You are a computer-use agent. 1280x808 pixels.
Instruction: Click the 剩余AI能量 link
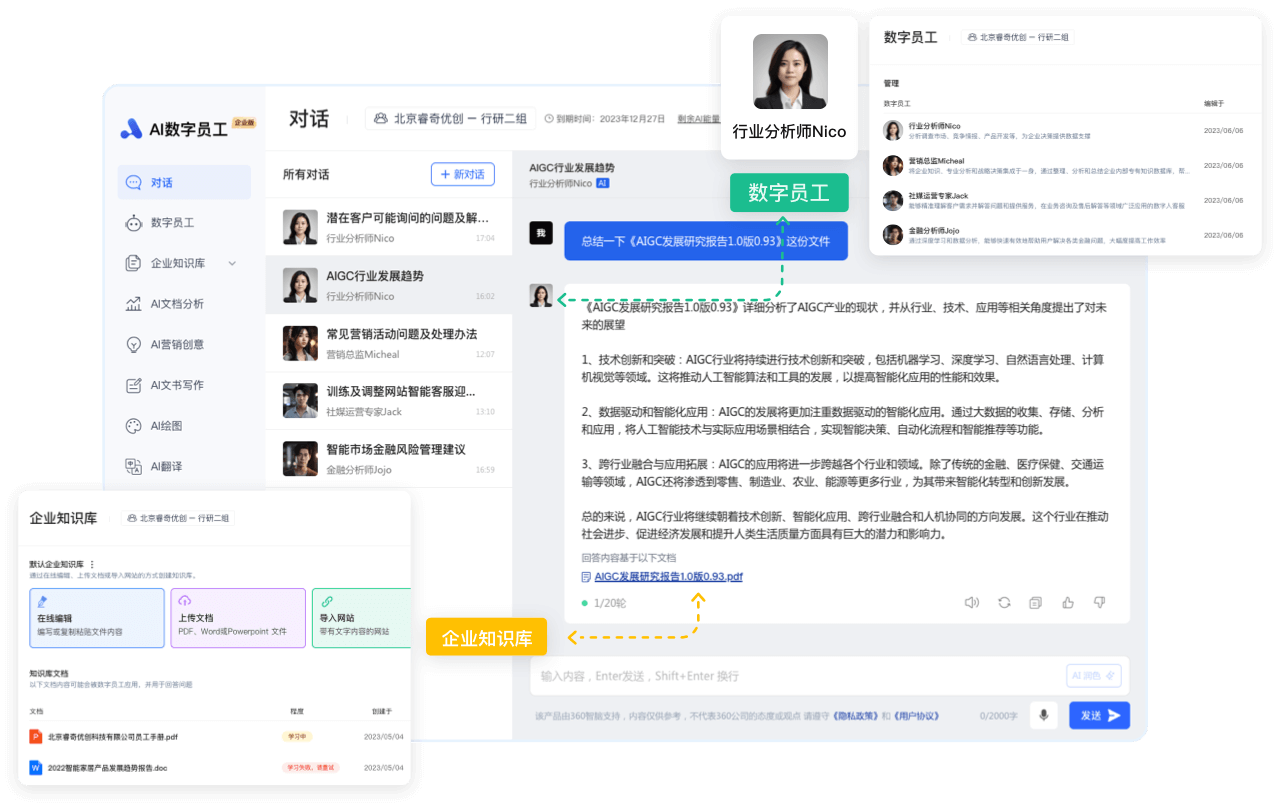pos(699,118)
